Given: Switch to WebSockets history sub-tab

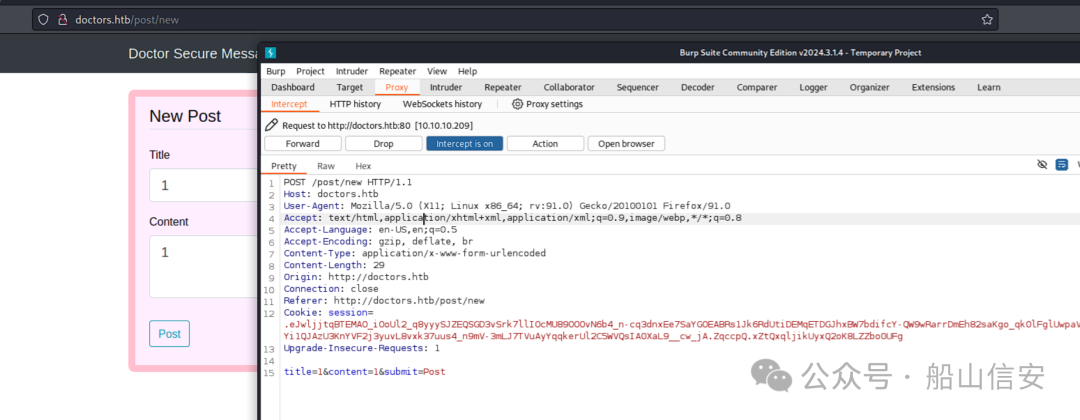Looking at the screenshot, I should coord(442,104).
